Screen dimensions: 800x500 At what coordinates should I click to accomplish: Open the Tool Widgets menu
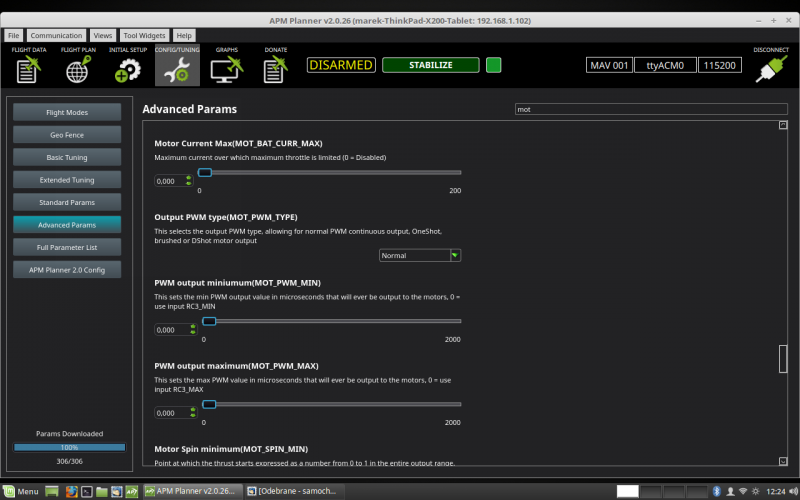[145, 35]
